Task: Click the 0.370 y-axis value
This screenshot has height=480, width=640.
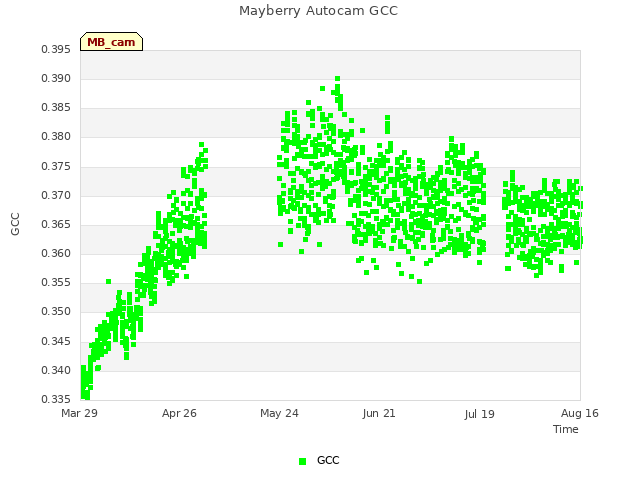Action: pyautogui.click(x=56, y=196)
